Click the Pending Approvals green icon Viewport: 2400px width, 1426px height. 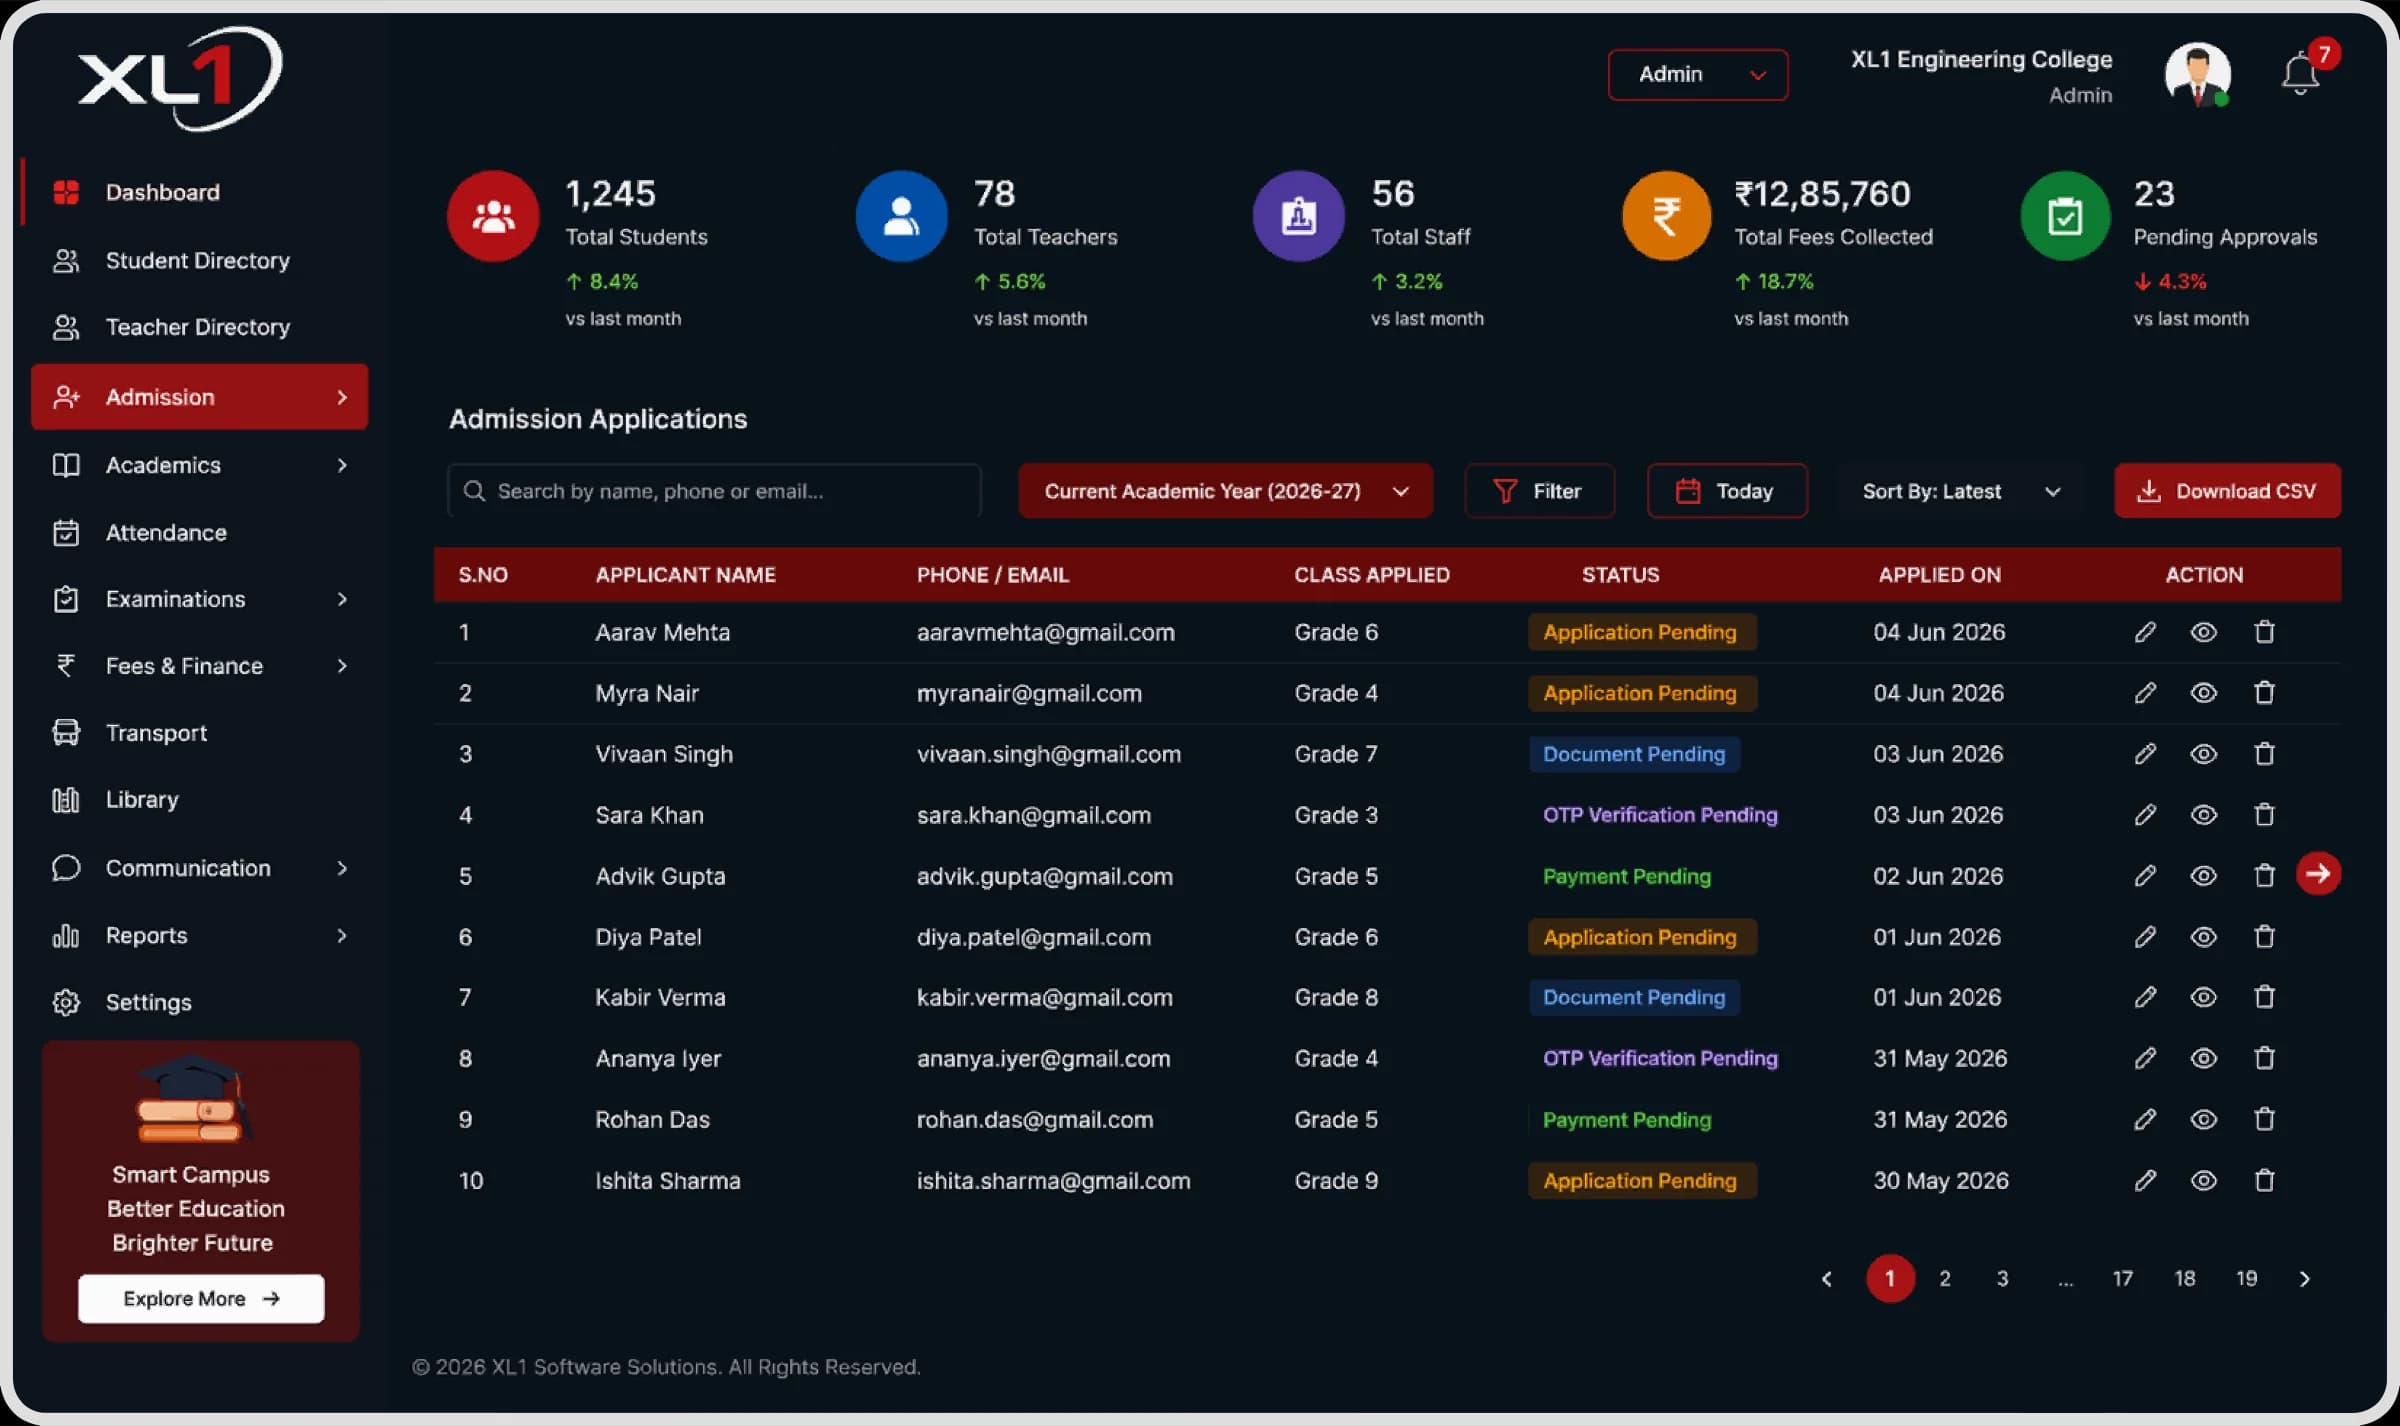tap(2065, 216)
